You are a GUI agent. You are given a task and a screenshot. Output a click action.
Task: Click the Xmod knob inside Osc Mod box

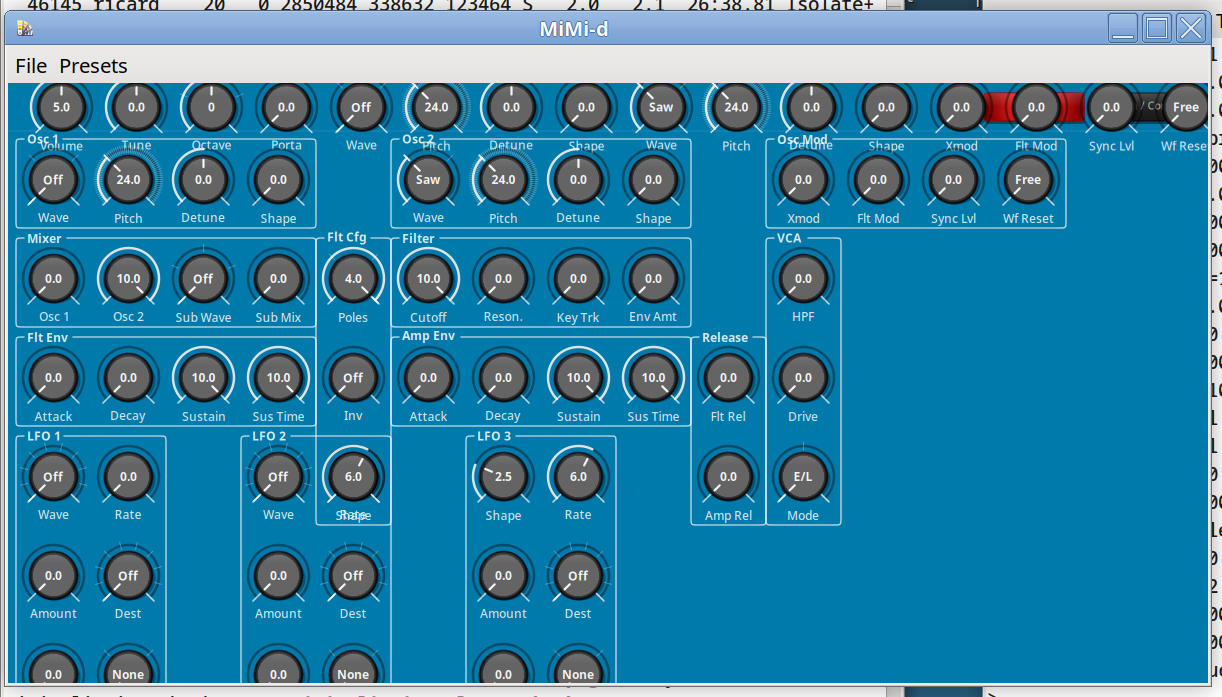803,180
